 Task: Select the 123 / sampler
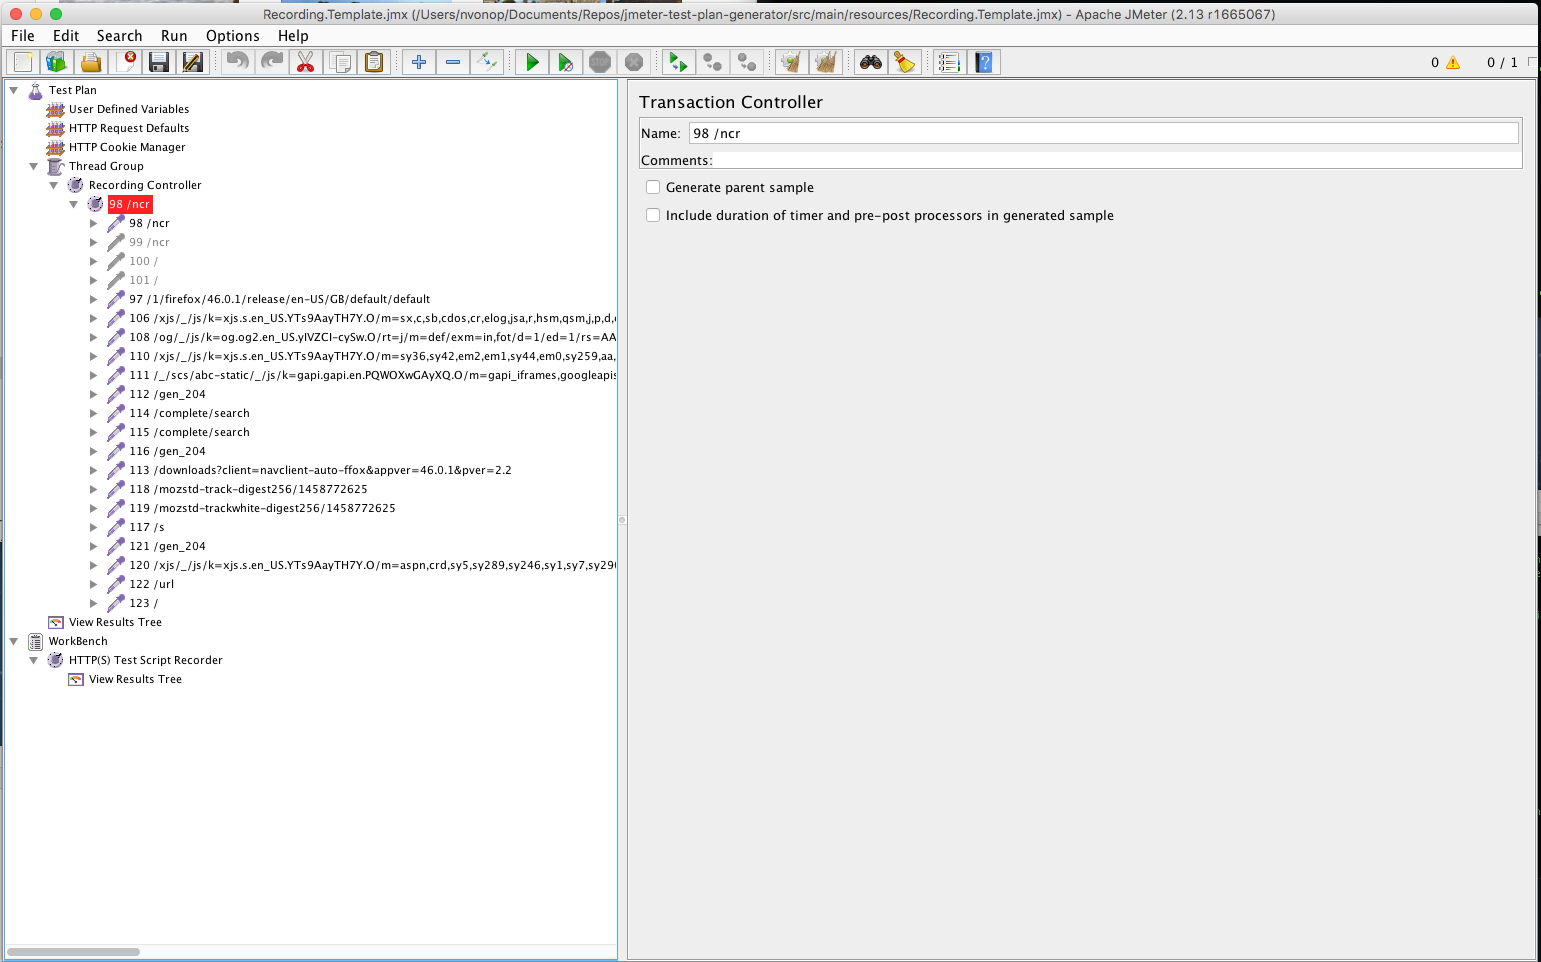click(143, 603)
